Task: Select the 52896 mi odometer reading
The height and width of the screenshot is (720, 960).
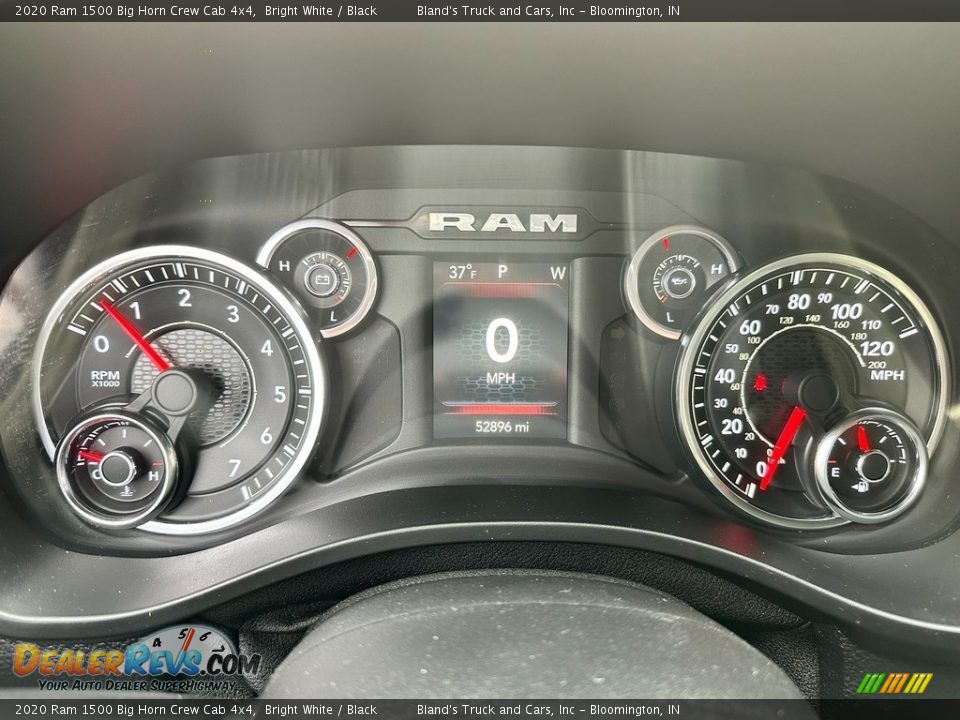Action: (x=502, y=427)
